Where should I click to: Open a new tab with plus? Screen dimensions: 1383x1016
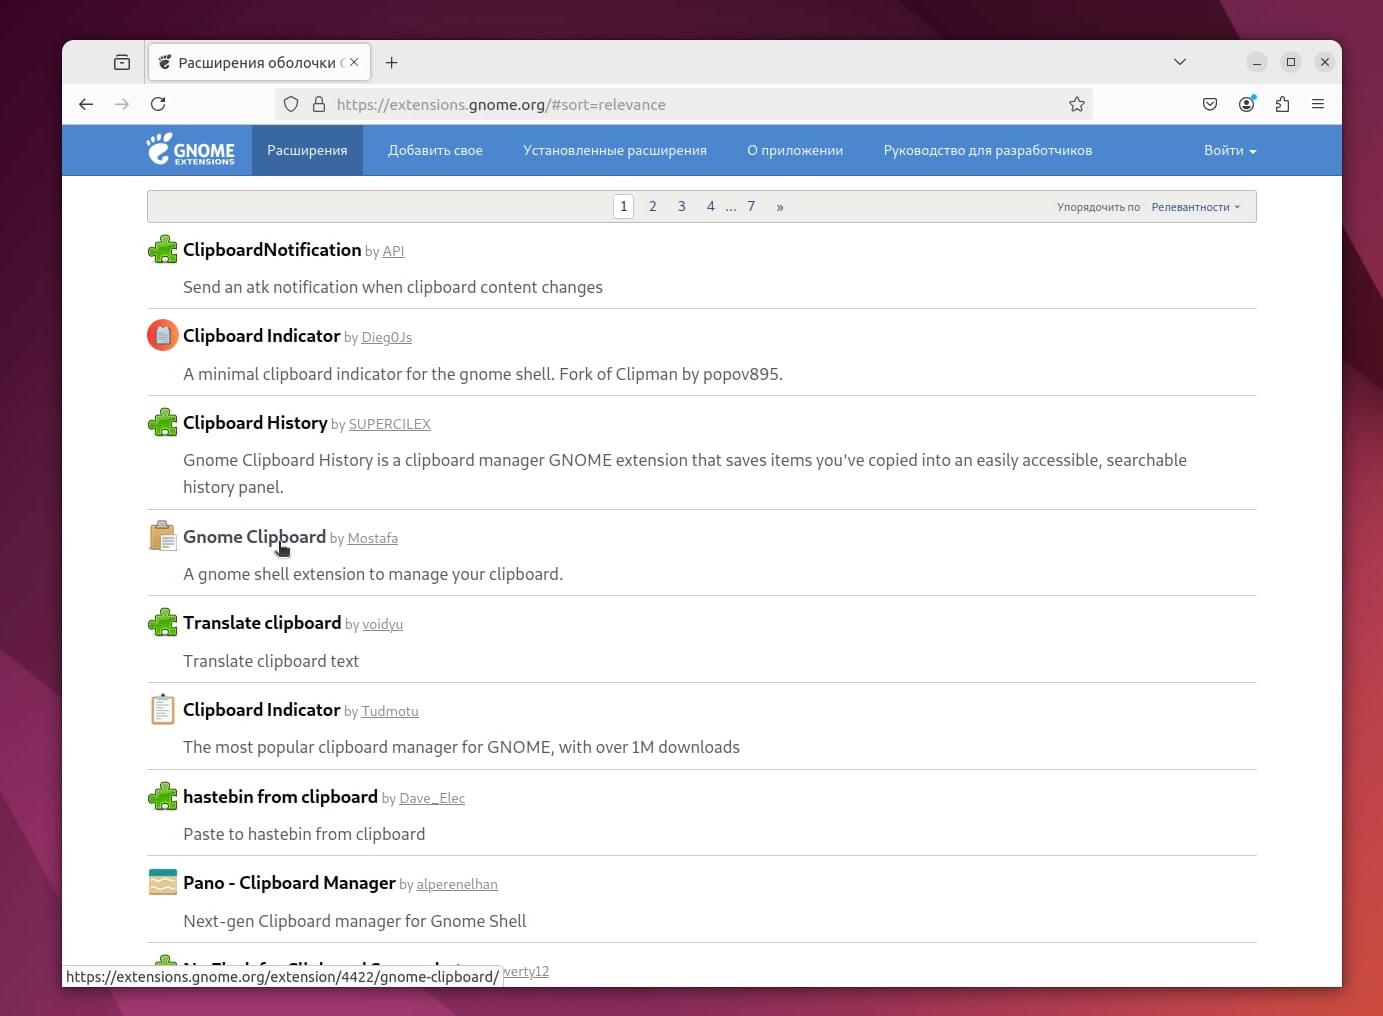(392, 62)
